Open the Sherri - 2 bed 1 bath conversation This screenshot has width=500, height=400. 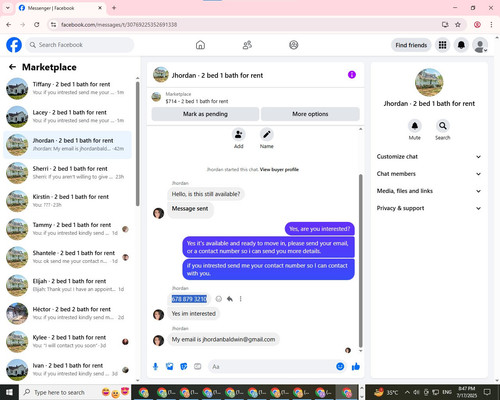[x=68, y=173]
